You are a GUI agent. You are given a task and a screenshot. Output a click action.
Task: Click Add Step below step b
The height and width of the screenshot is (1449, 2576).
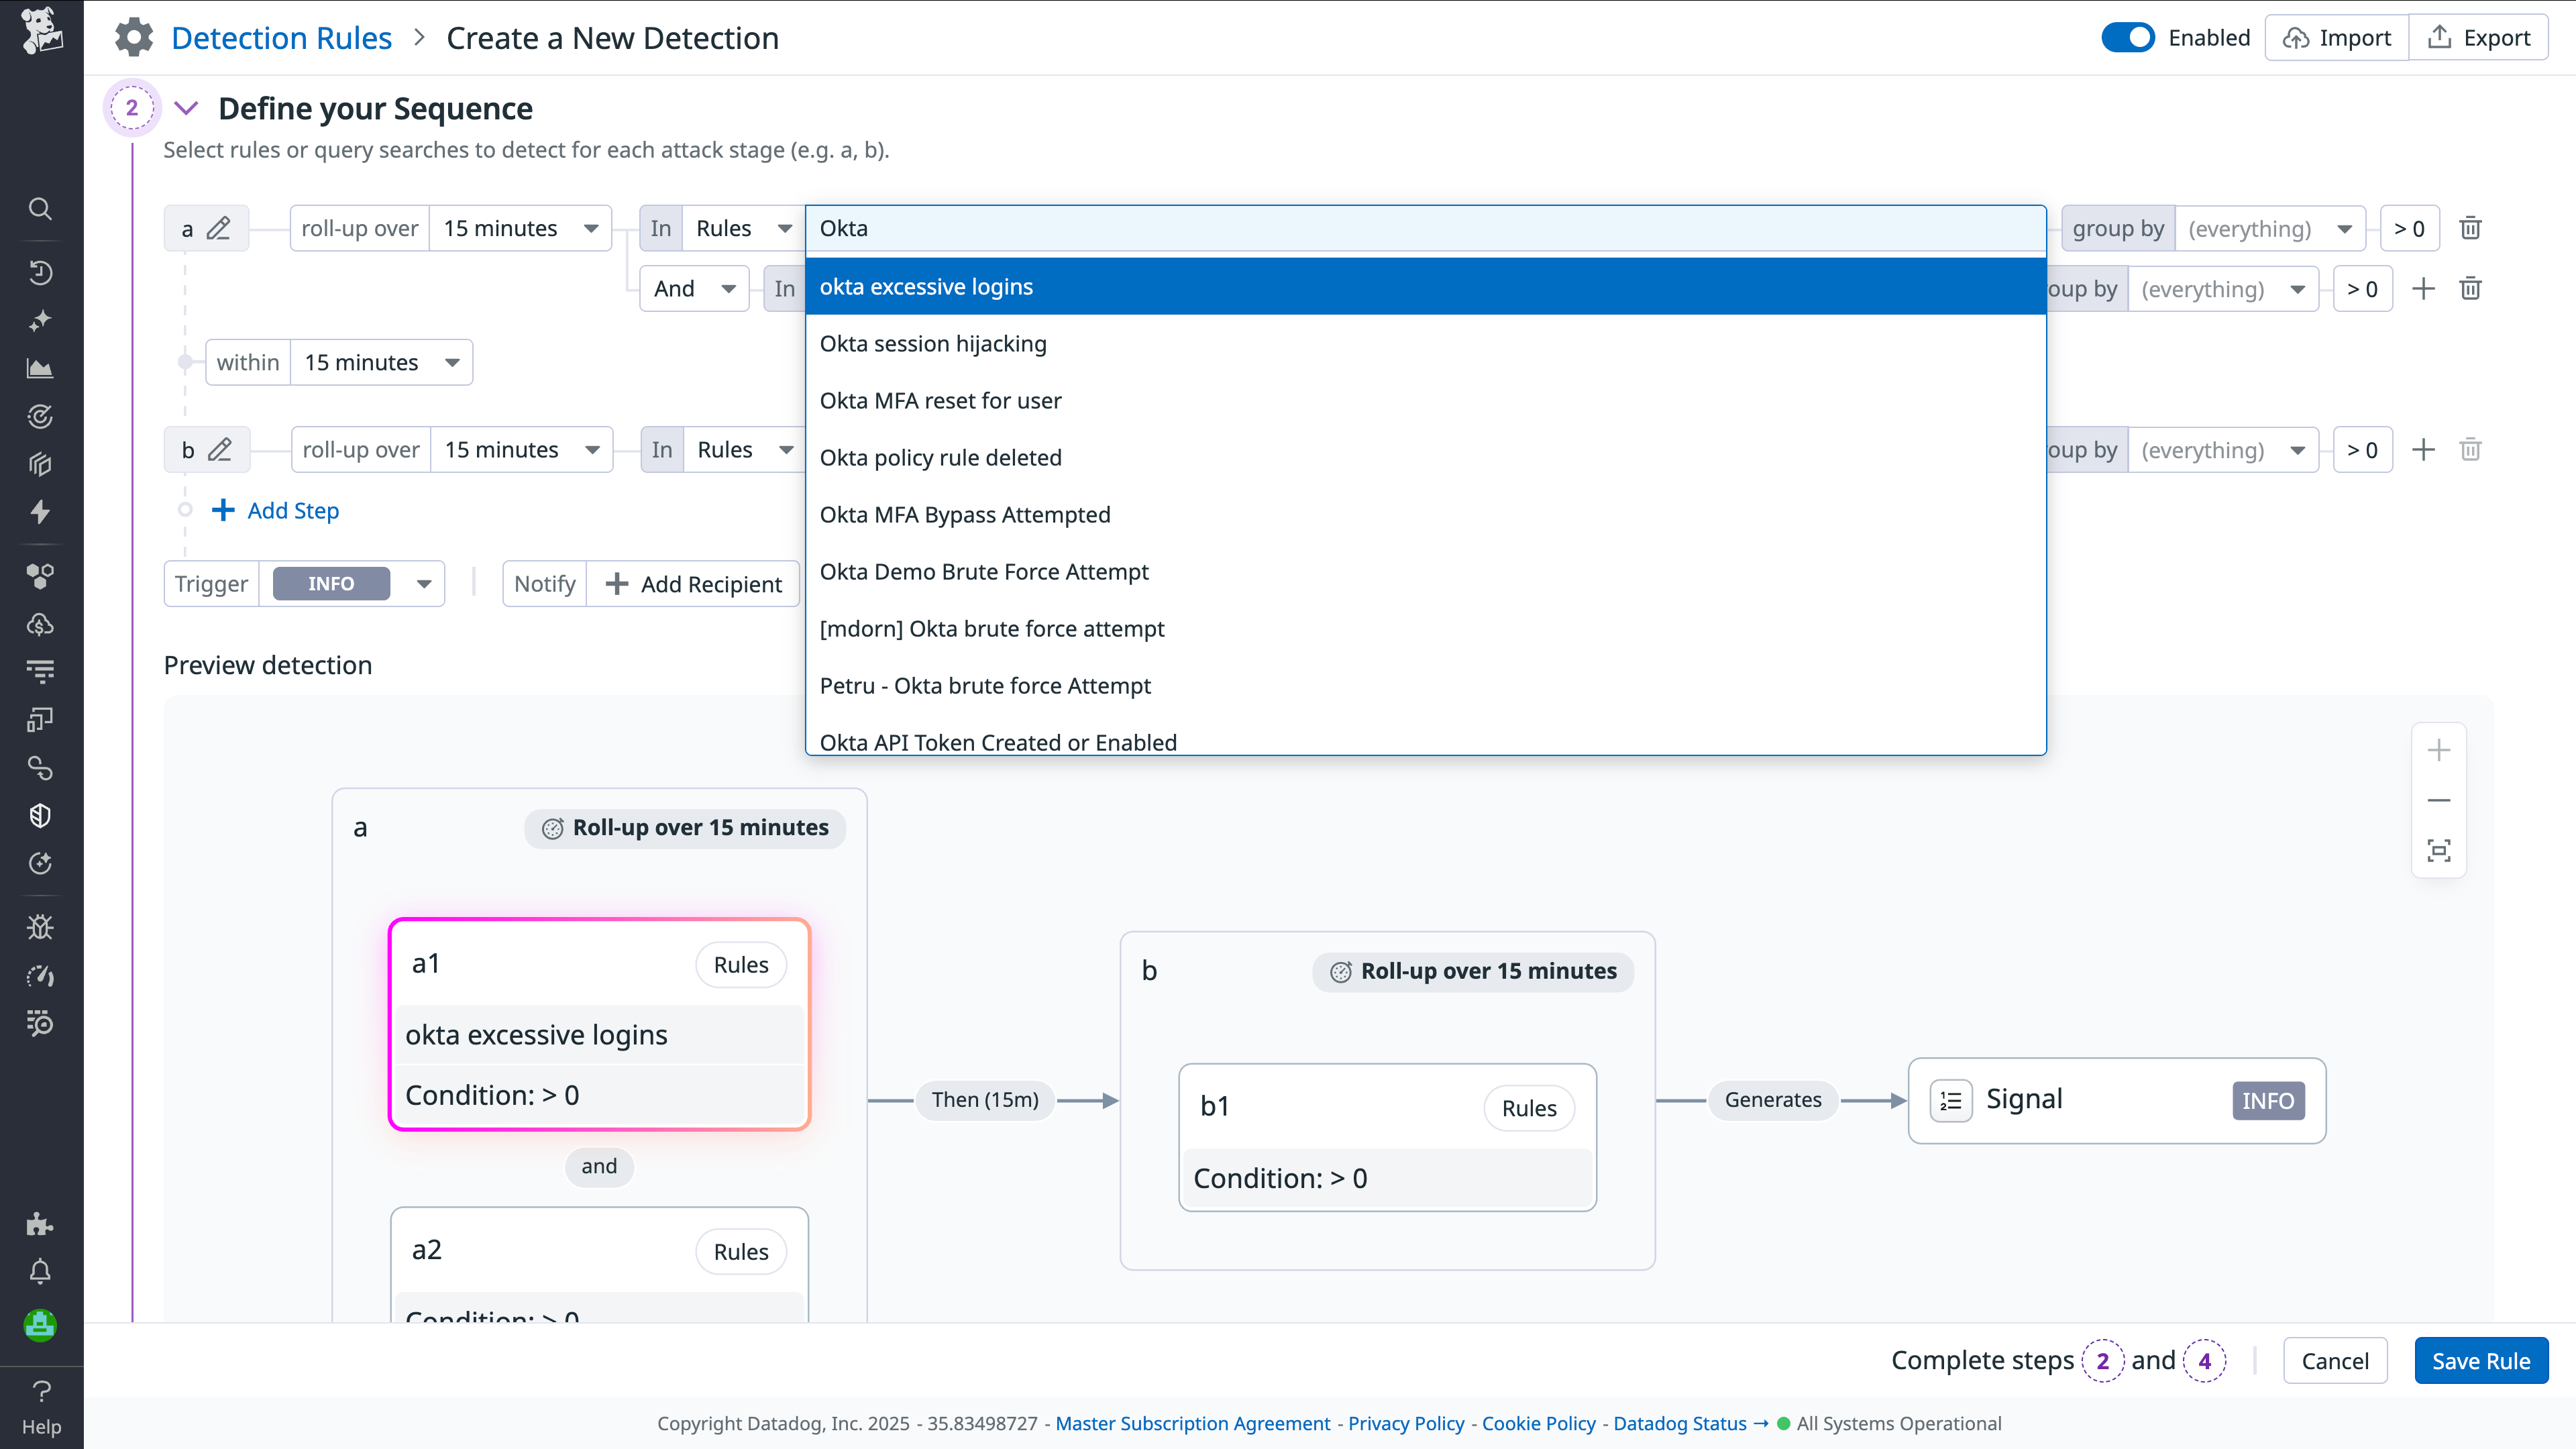pyautogui.click(x=275, y=510)
